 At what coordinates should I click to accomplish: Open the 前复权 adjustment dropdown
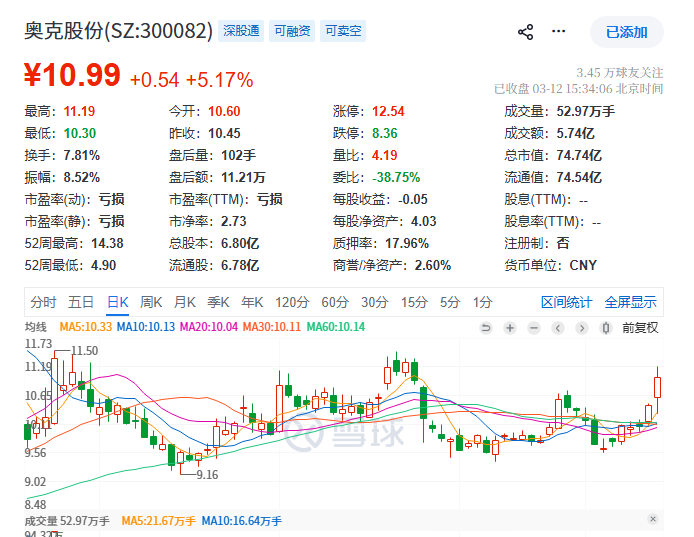point(640,328)
